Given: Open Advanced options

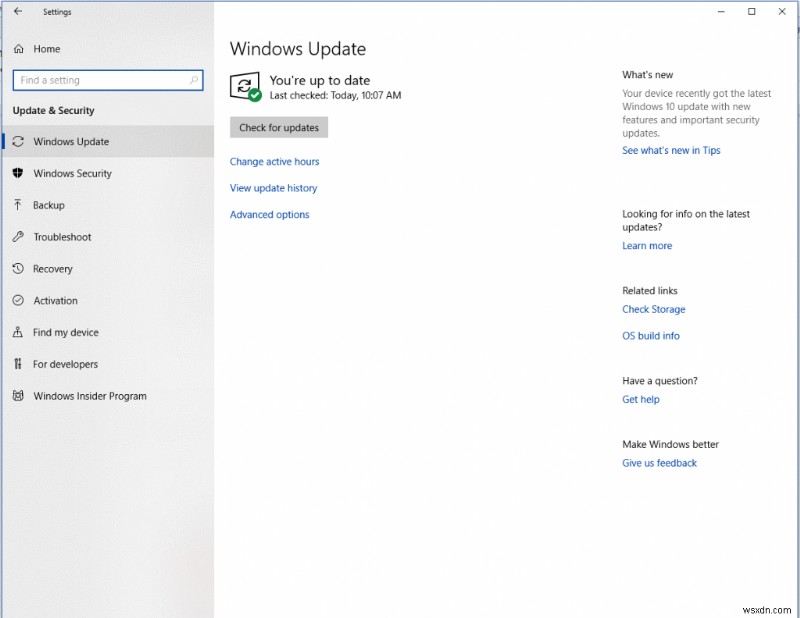Looking at the screenshot, I should tap(269, 214).
